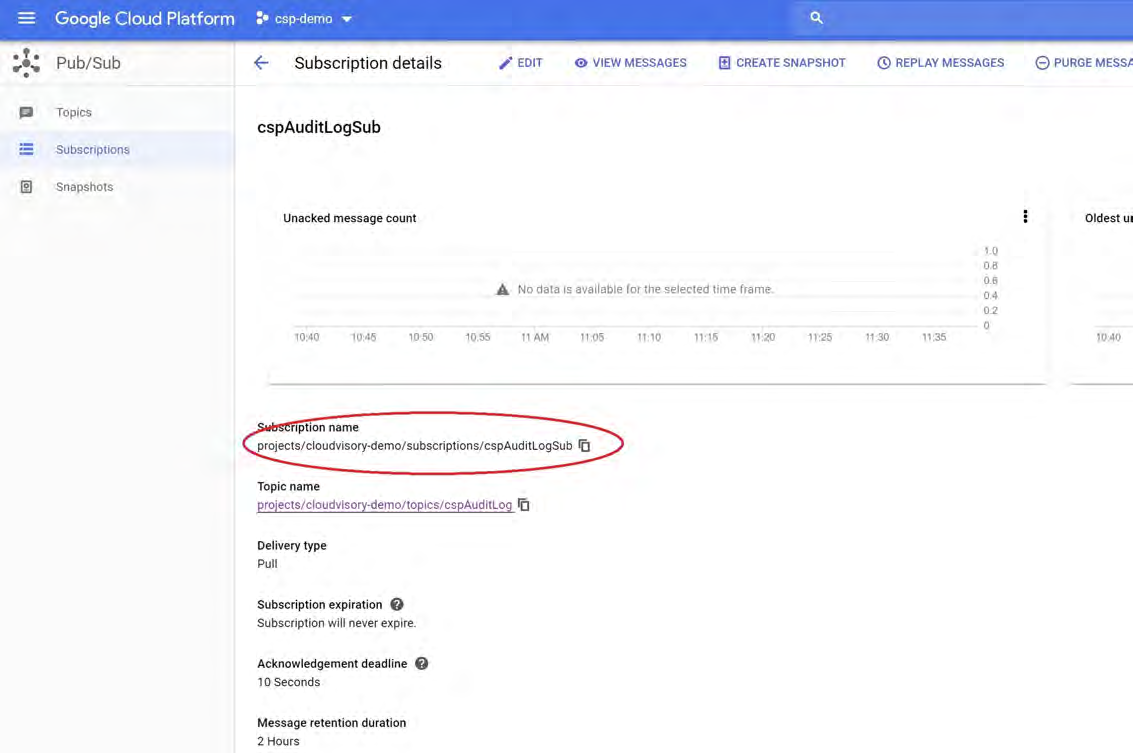Click PURGE MESSAGES button
This screenshot has height=753, width=1133.
point(1084,63)
